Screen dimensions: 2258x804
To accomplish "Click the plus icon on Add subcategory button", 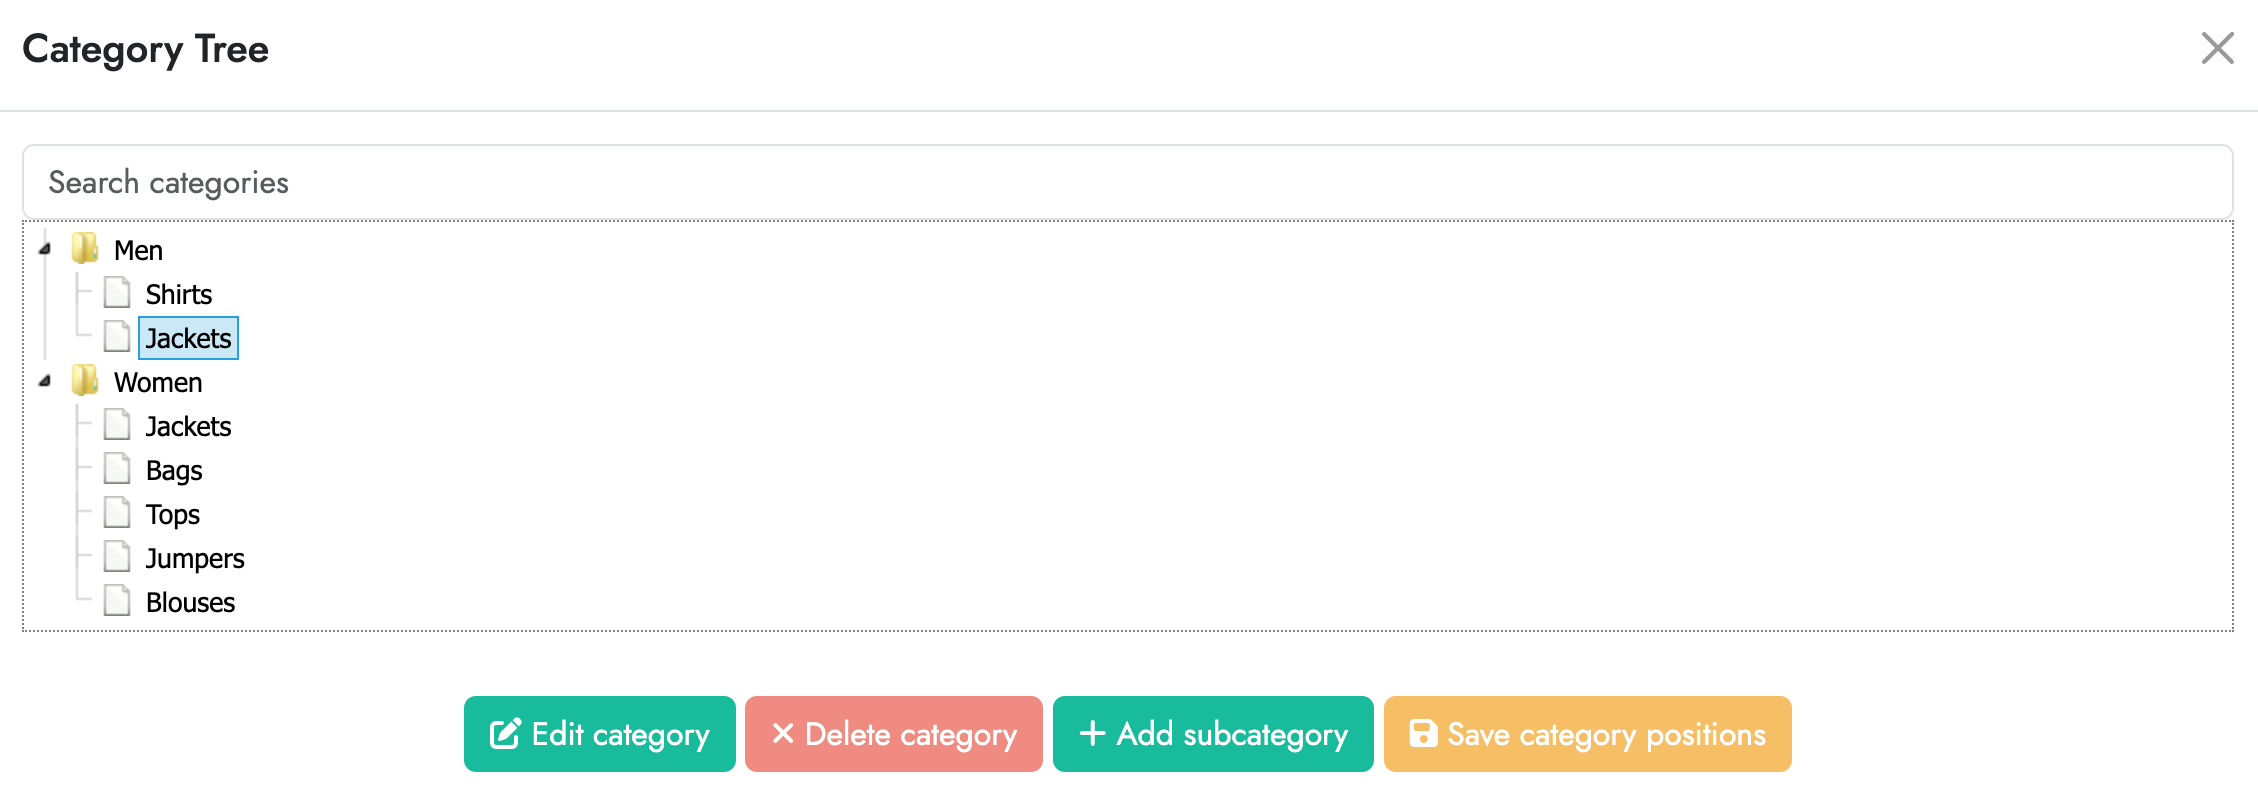I will [1093, 733].
